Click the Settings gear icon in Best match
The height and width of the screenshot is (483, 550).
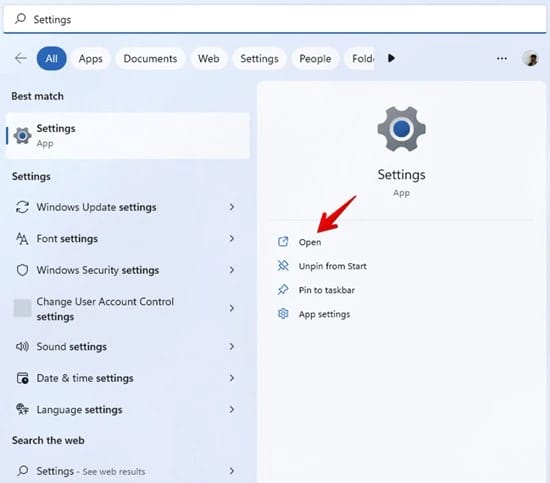22,135
